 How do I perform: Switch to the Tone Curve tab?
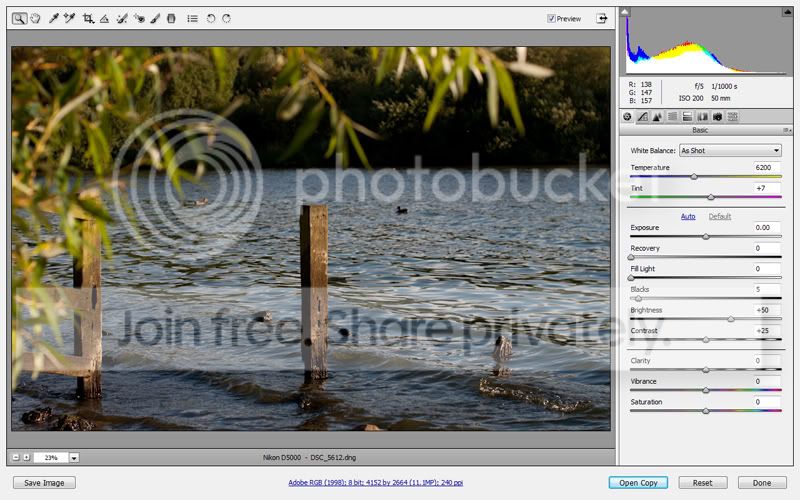tap(642, 117)
